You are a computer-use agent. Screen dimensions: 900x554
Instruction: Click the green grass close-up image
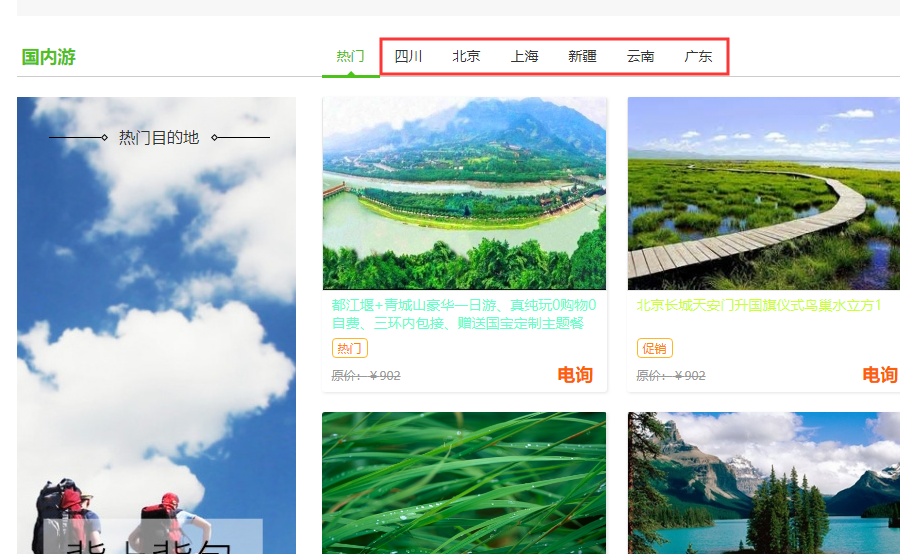(x=464, y=482)
